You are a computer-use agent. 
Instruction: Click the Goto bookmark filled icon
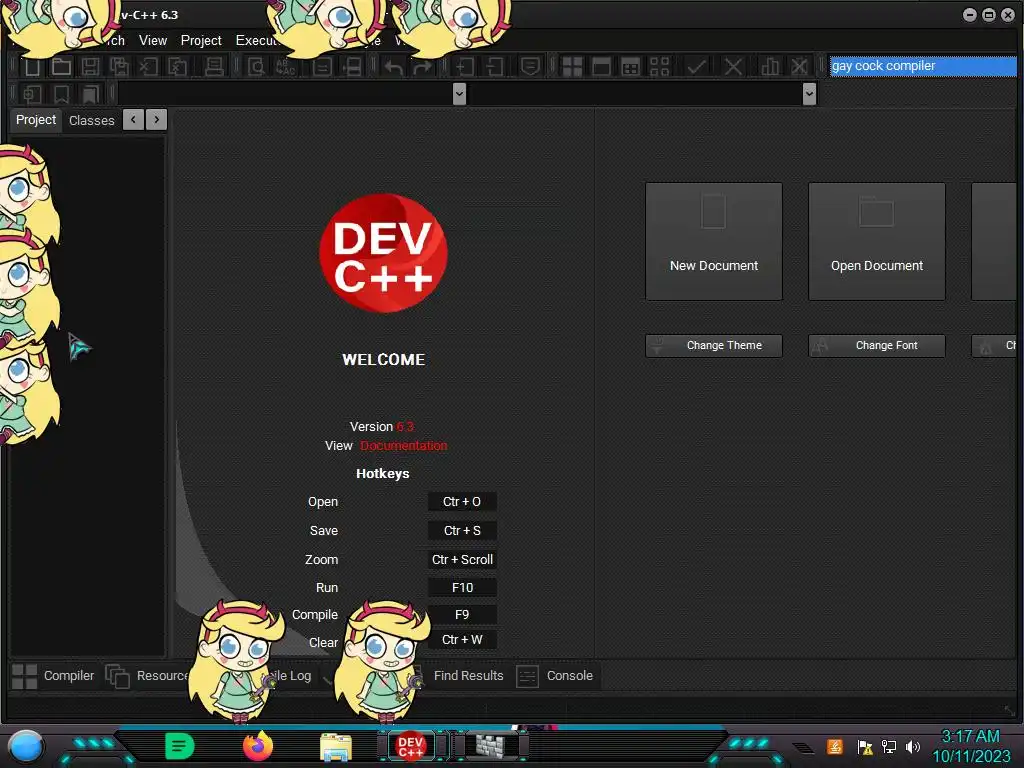90,95
